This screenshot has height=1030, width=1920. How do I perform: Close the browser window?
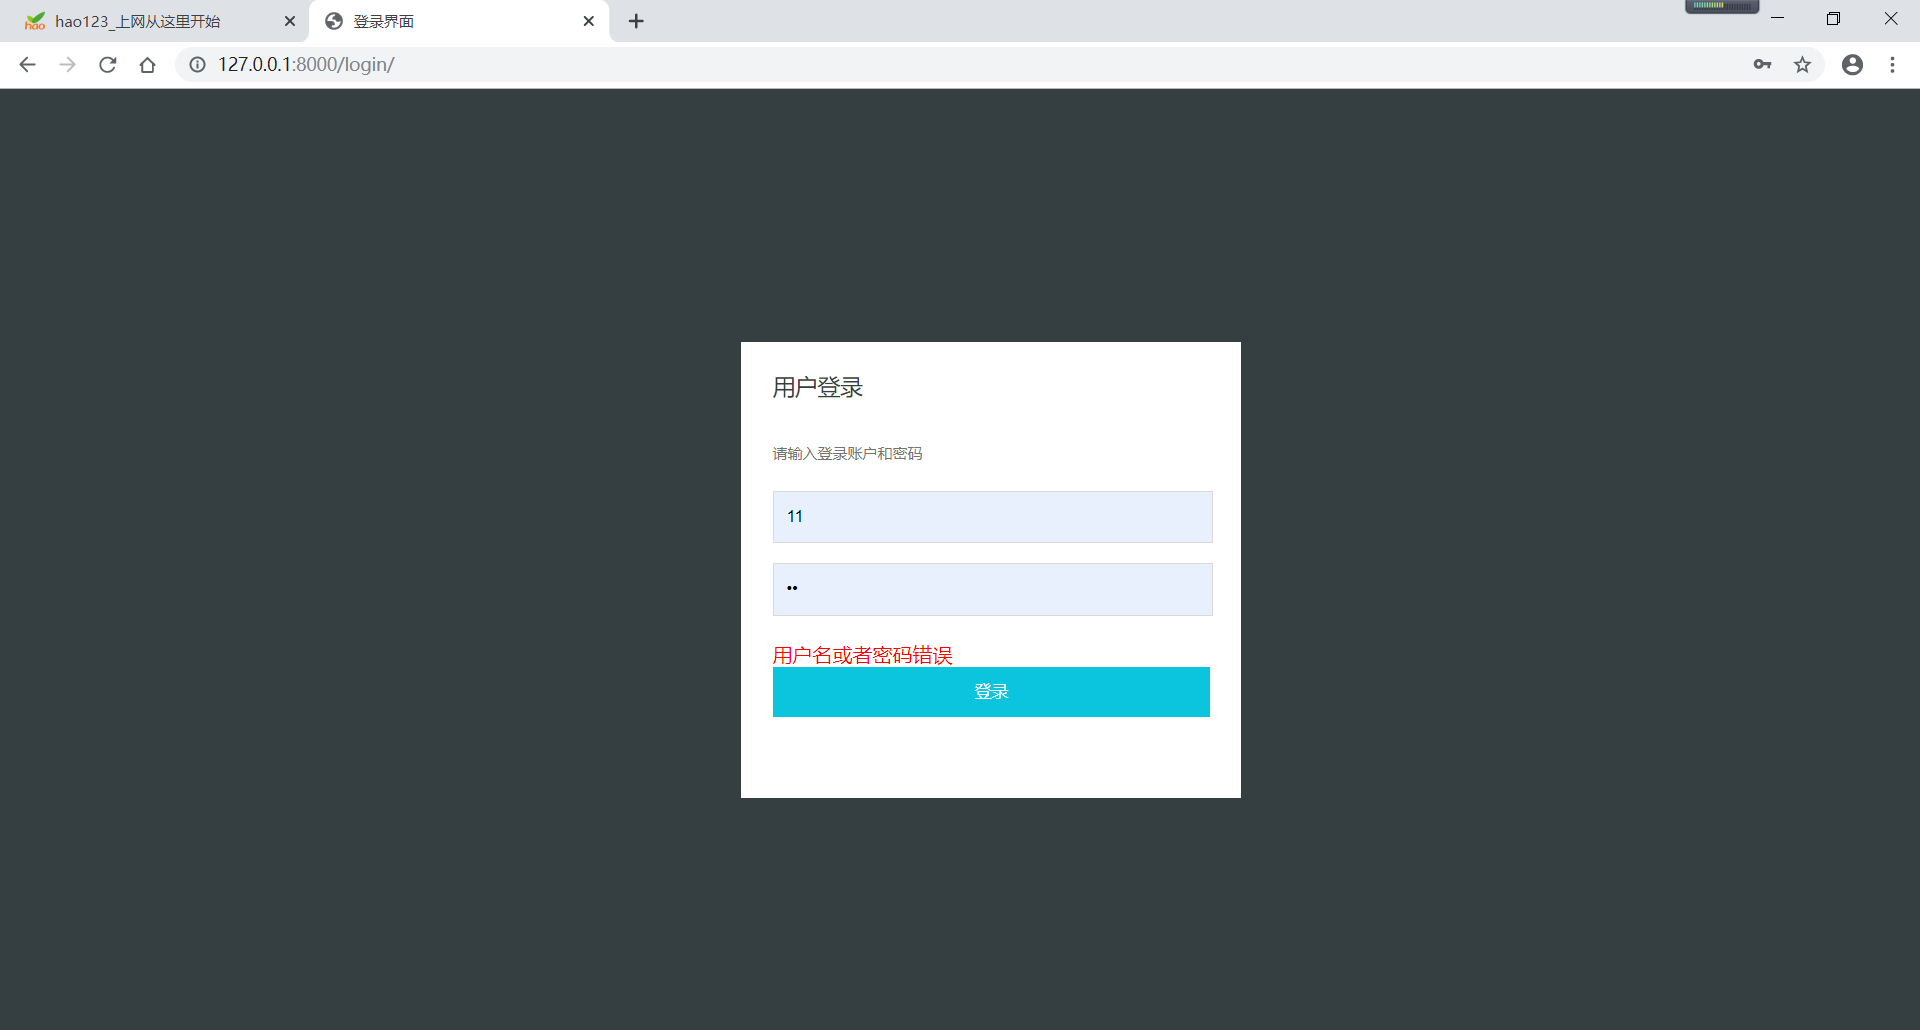pos(1890,18)
